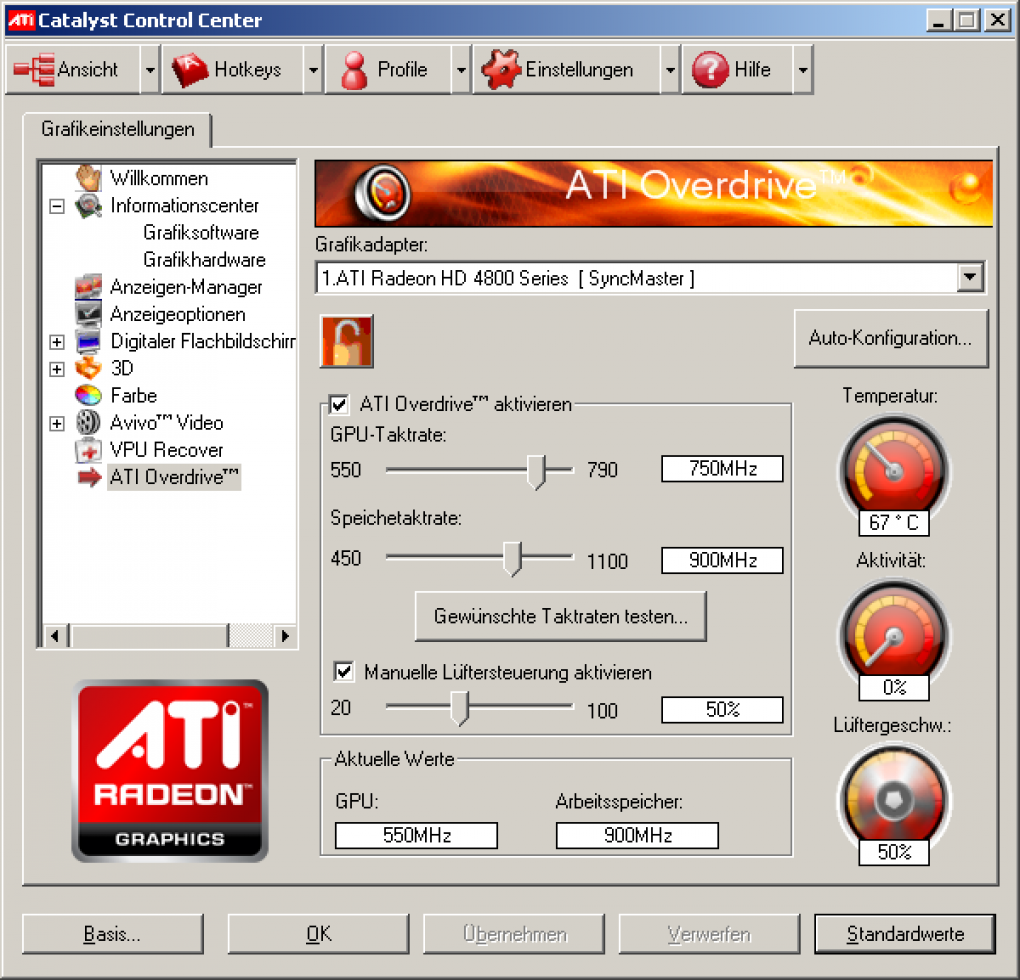Click the 750MHz GPU clock field
Image resolution: width=1020 pixels, height=980 pixels.
coord(722,468)
